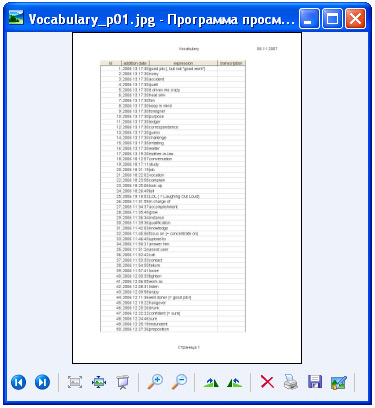Minimize the picture viewer window
This screenshot has width=375, height=408.
(309, 18)
